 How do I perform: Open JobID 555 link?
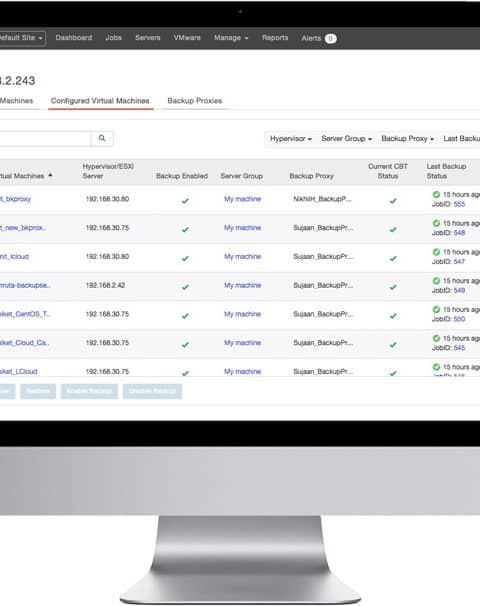[x=459, y=204]
